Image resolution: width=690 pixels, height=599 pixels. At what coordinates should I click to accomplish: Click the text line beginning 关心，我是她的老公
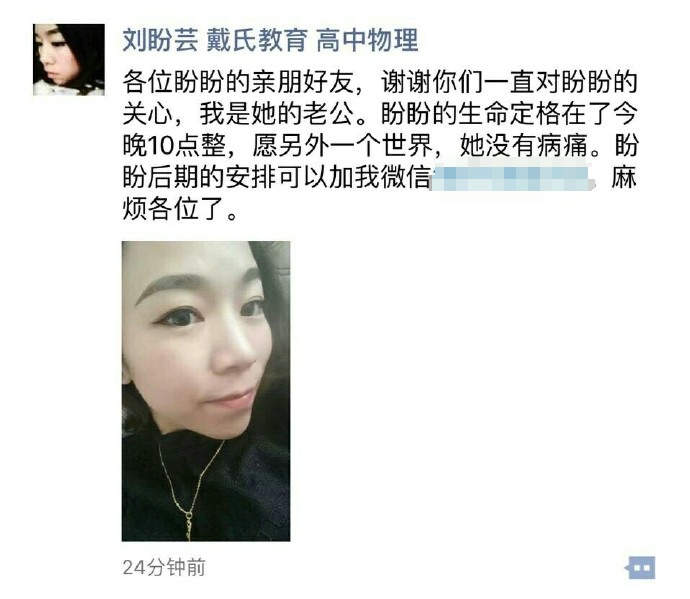[380, 114]
